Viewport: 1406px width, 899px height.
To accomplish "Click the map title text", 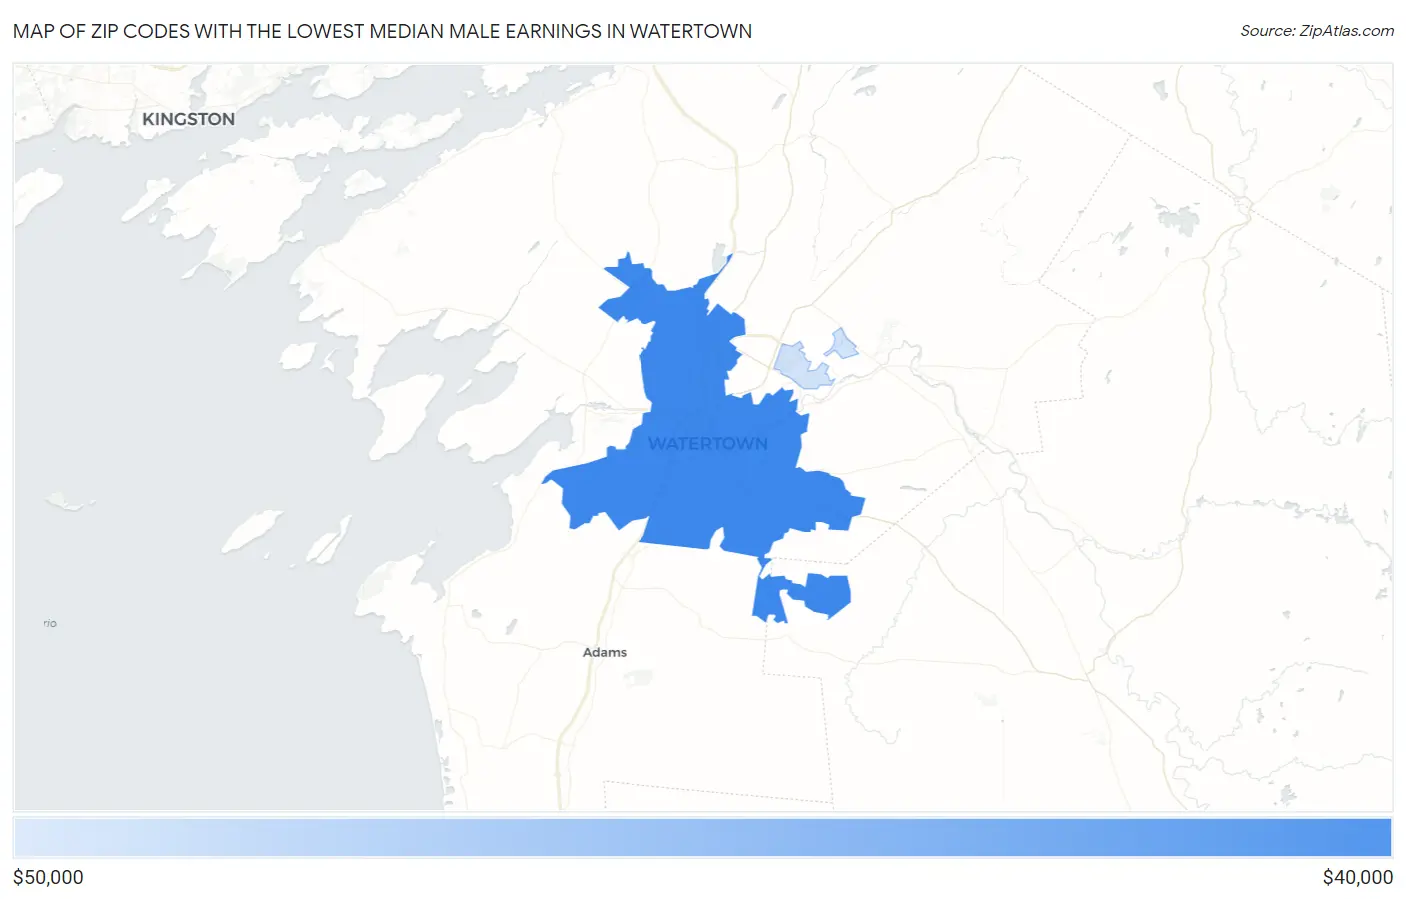I will [382, 31].
